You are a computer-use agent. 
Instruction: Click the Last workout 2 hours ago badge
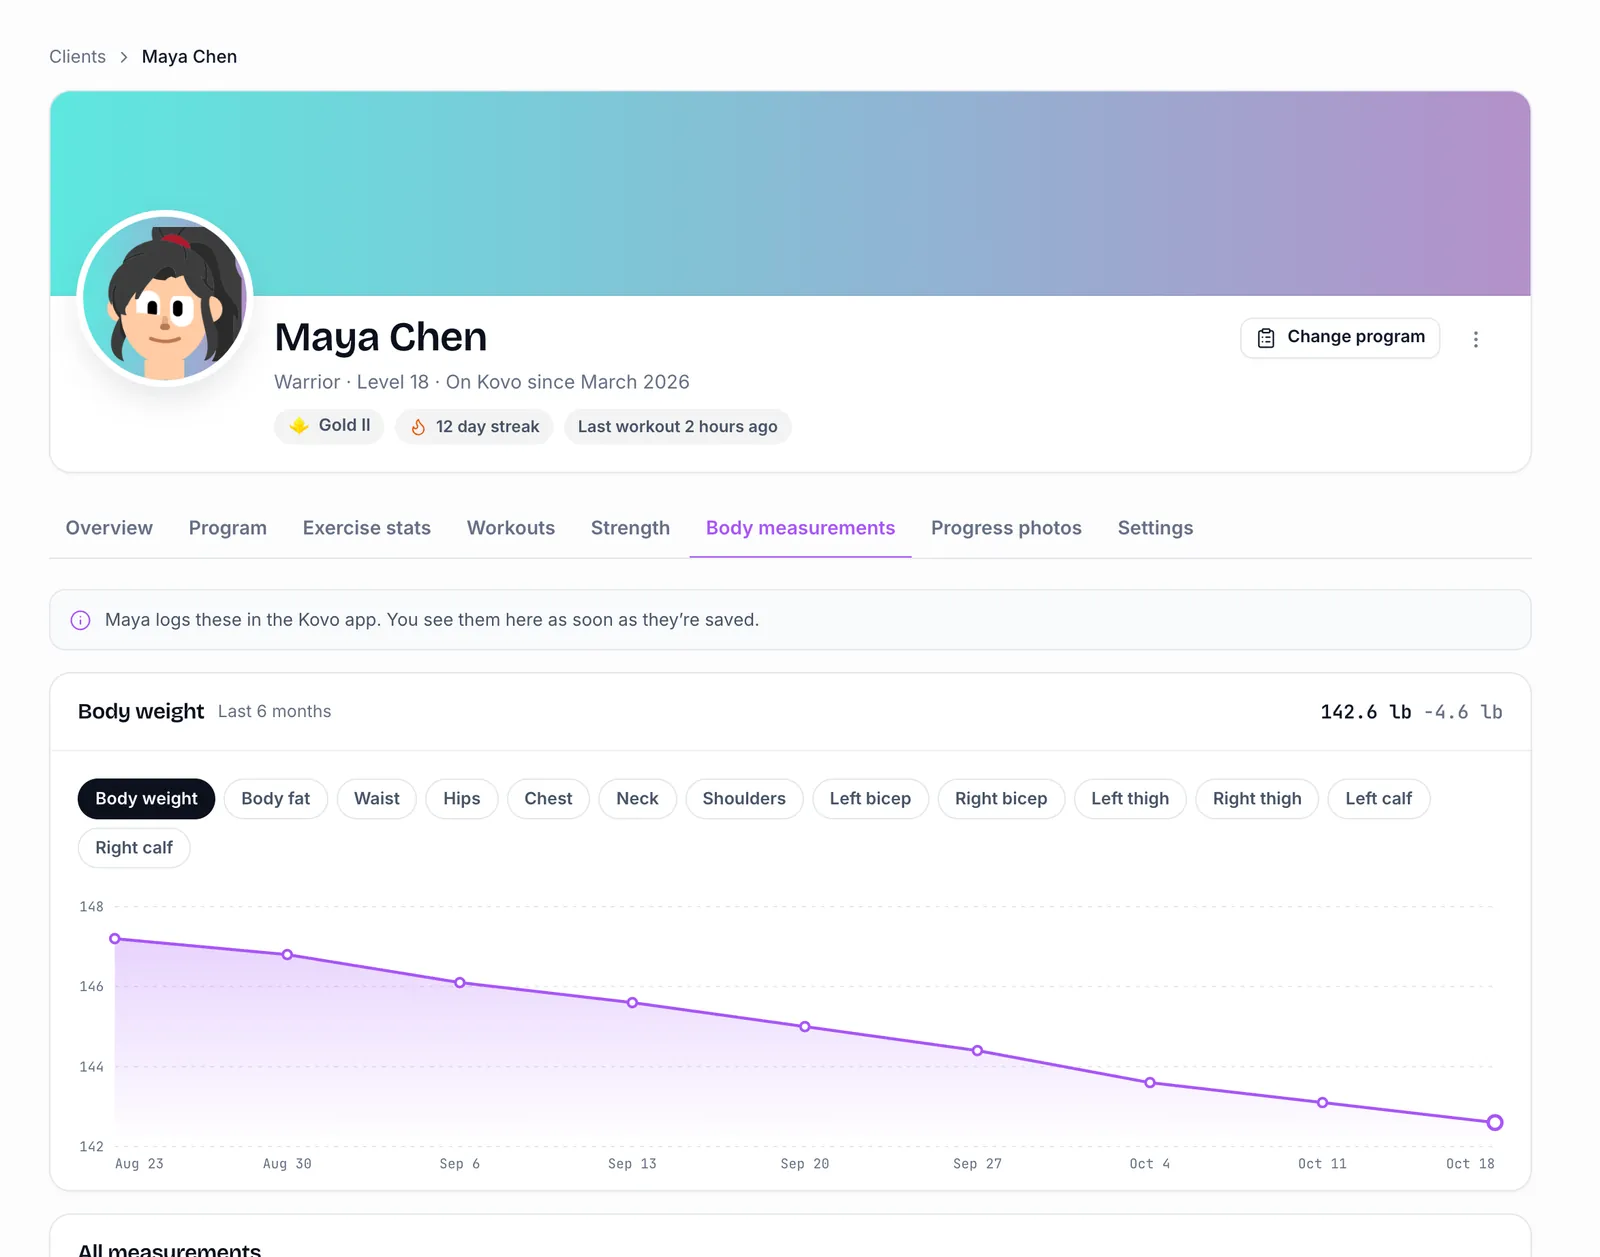[x=678, y=427]
